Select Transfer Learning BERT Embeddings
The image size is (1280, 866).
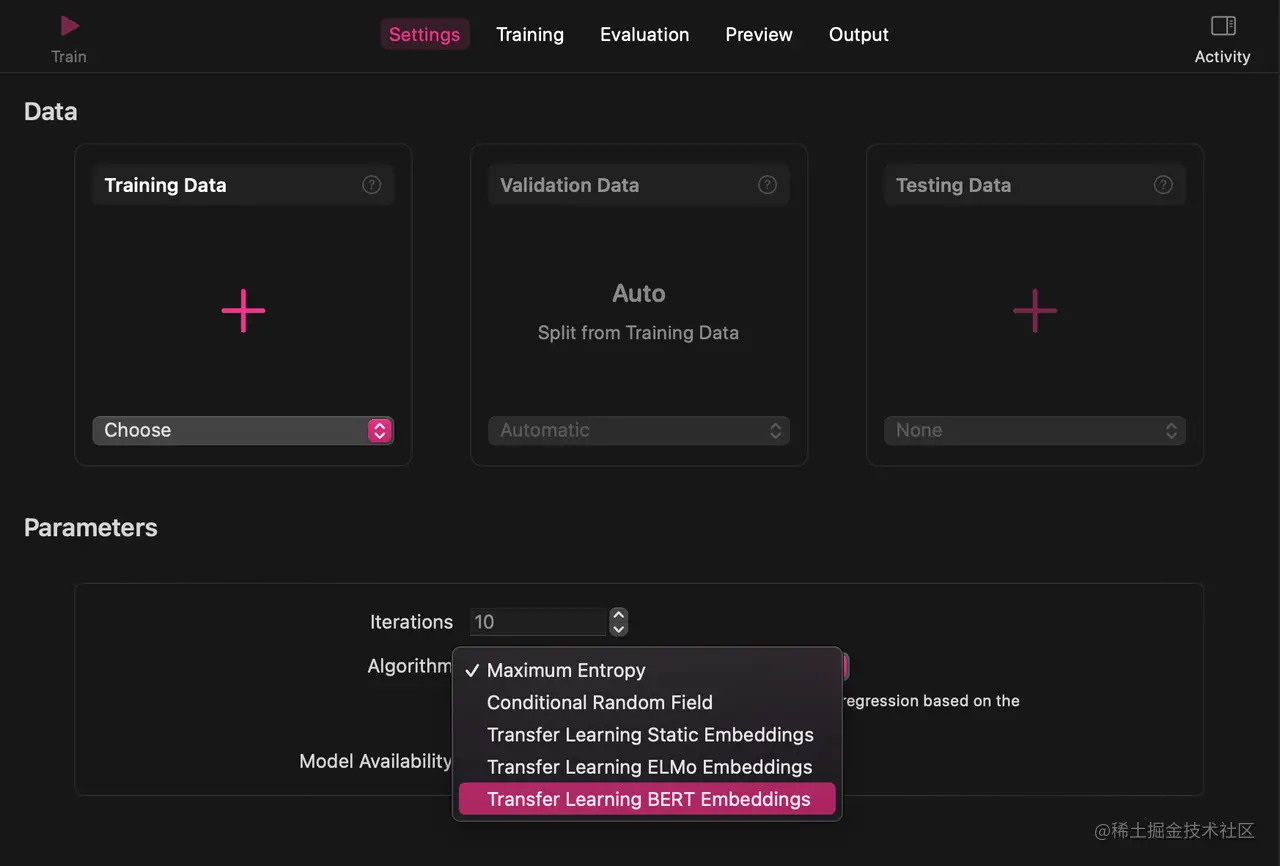[648, 799]
